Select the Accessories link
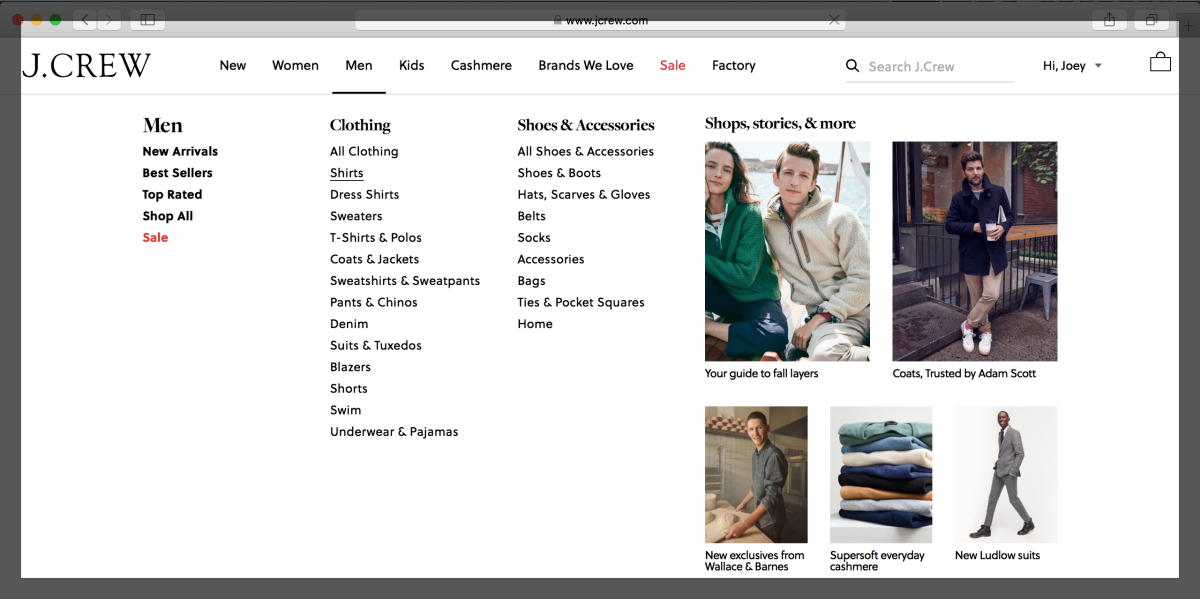The image size is (1200, 599). tap(551, 259)
